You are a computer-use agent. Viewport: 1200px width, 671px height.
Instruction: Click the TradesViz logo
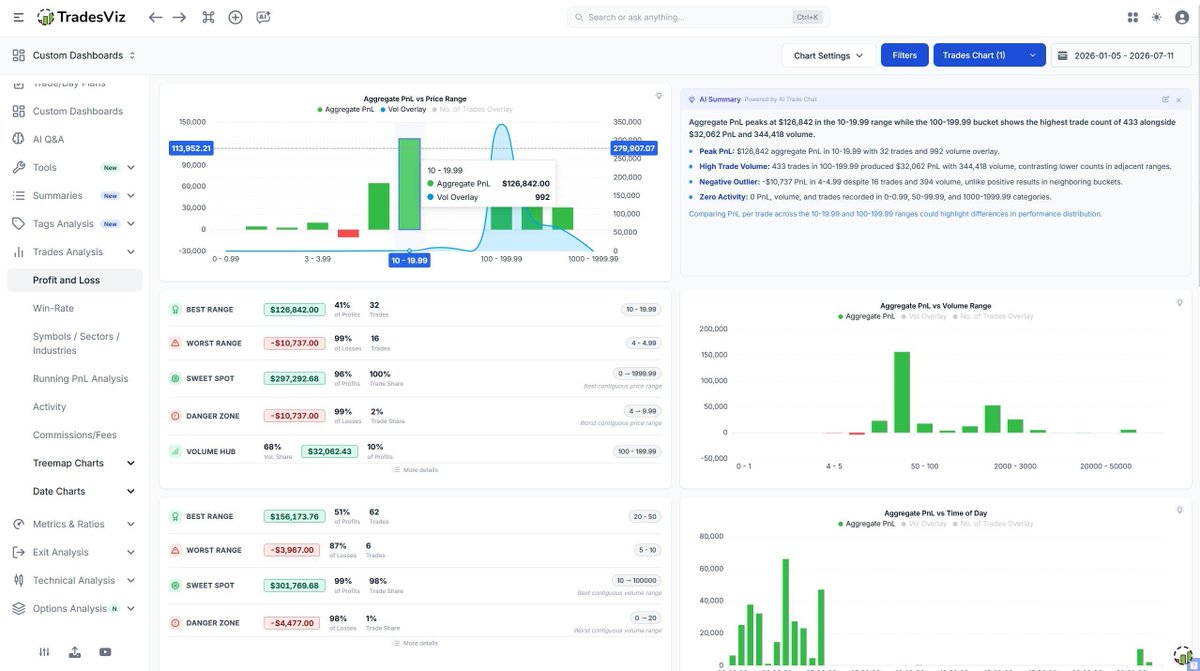[81, 17]
